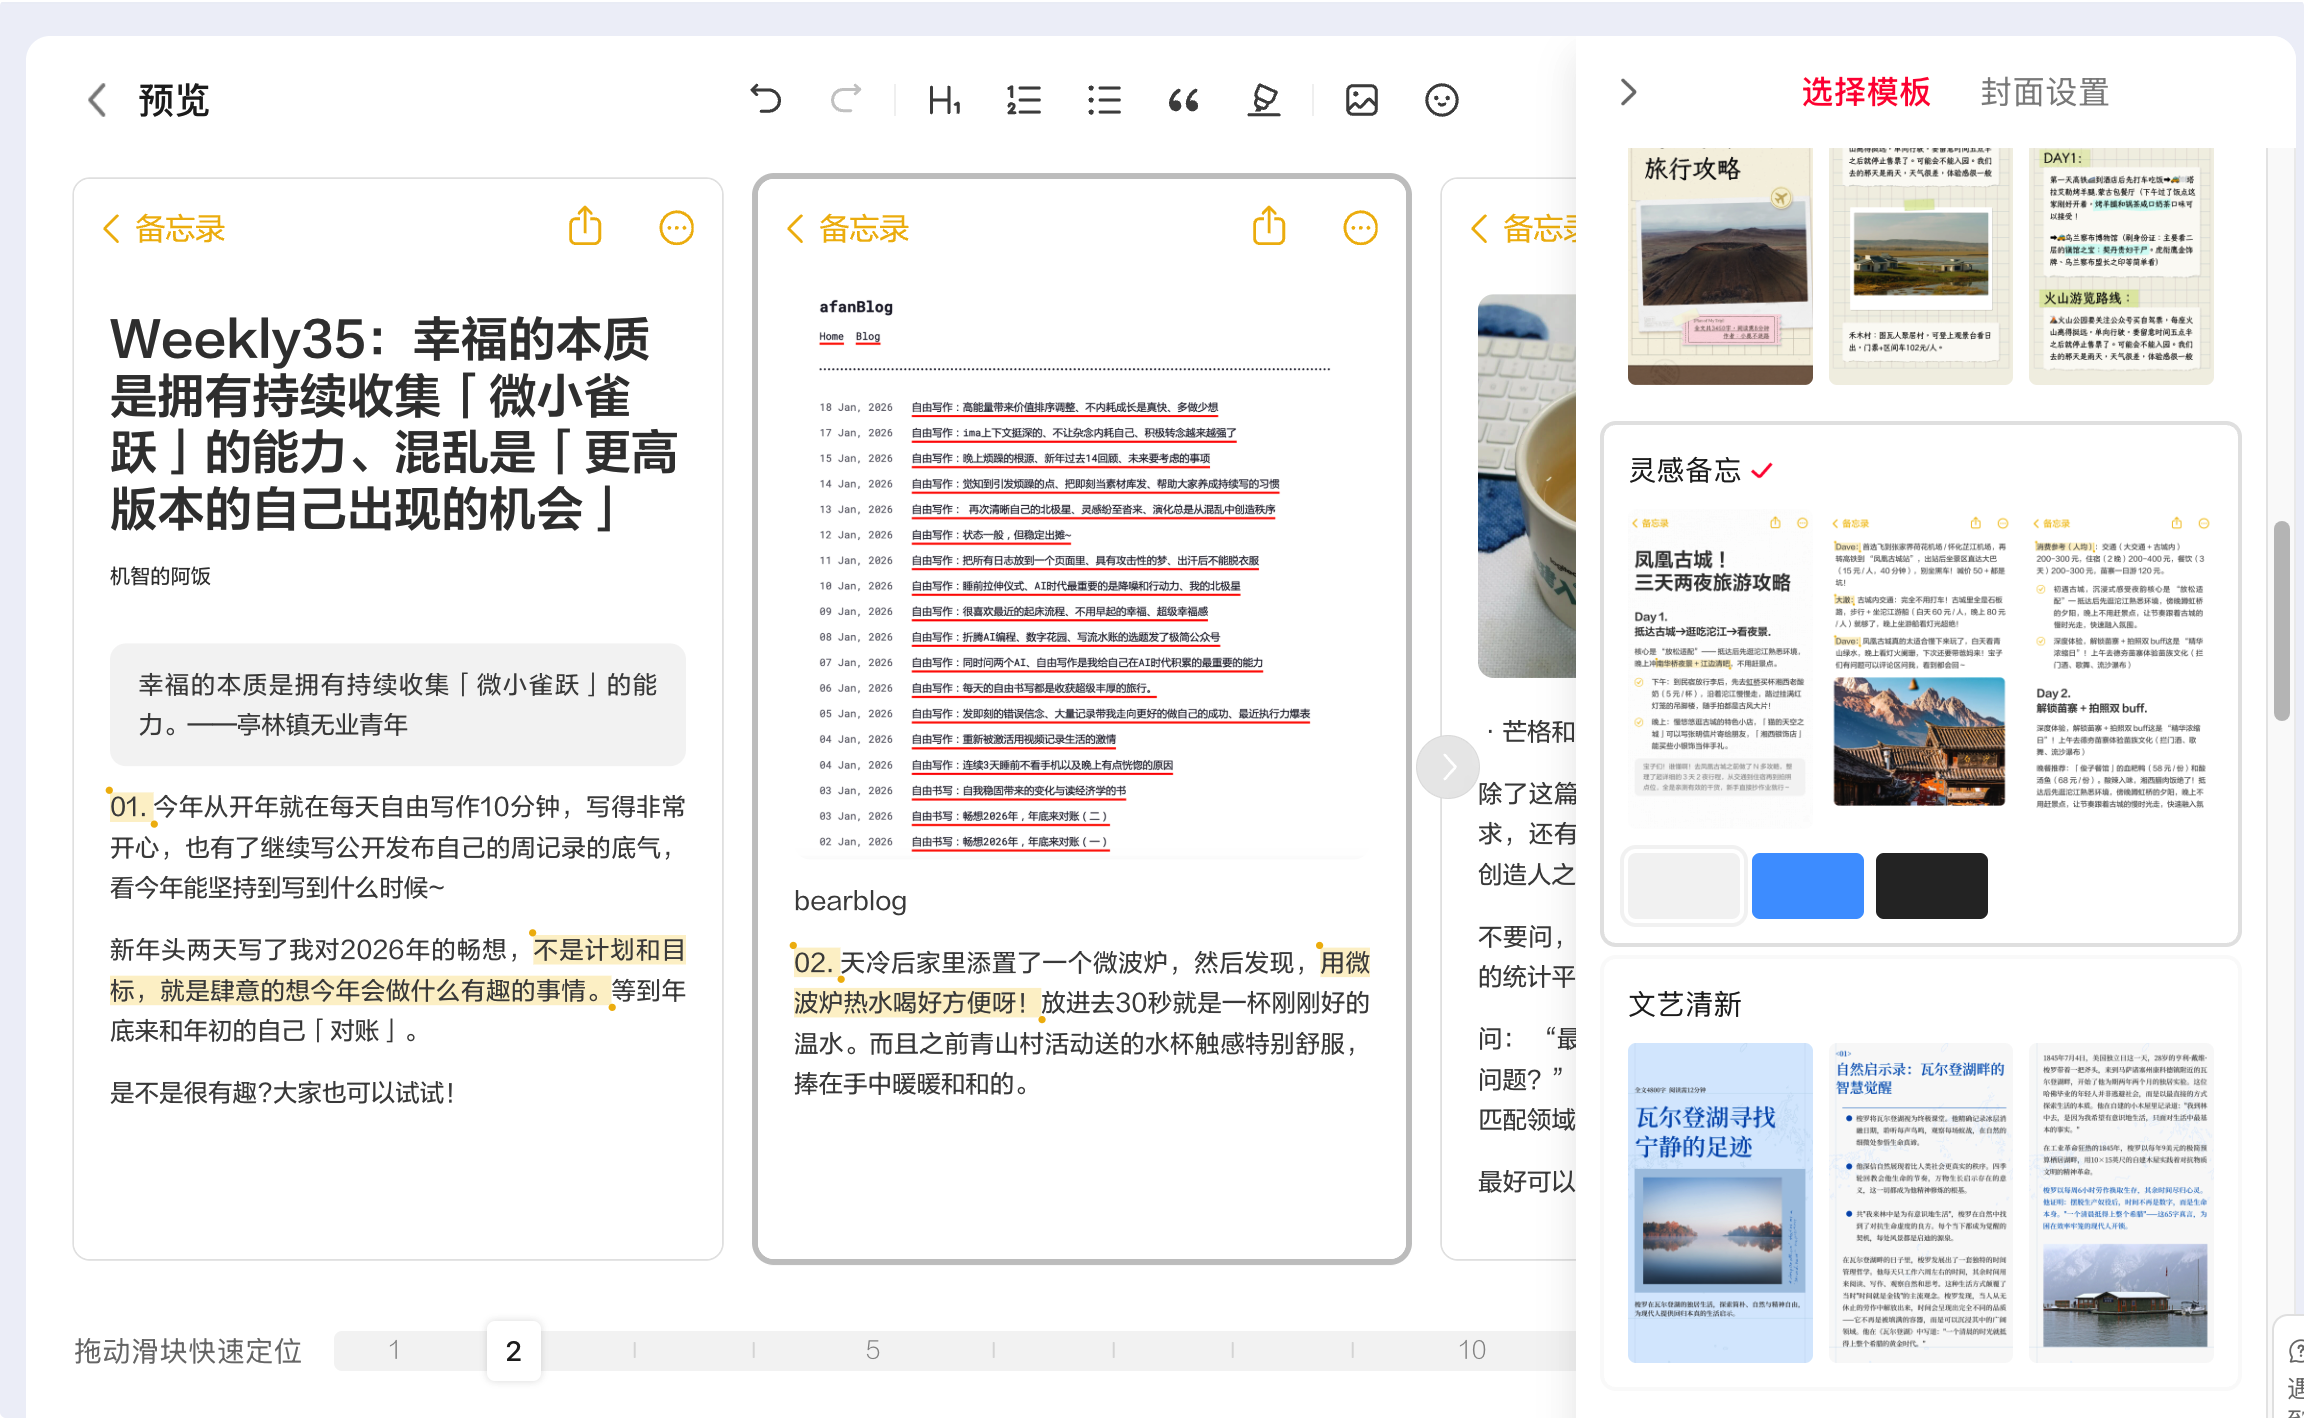Apply H1 heading format
The image size is (2304, 1418).
tap(944, 100)
